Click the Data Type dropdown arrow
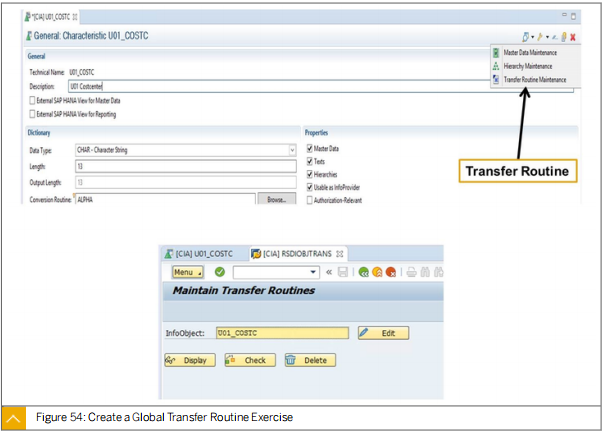This screenshot has width=602, height=431. [292, 150]
